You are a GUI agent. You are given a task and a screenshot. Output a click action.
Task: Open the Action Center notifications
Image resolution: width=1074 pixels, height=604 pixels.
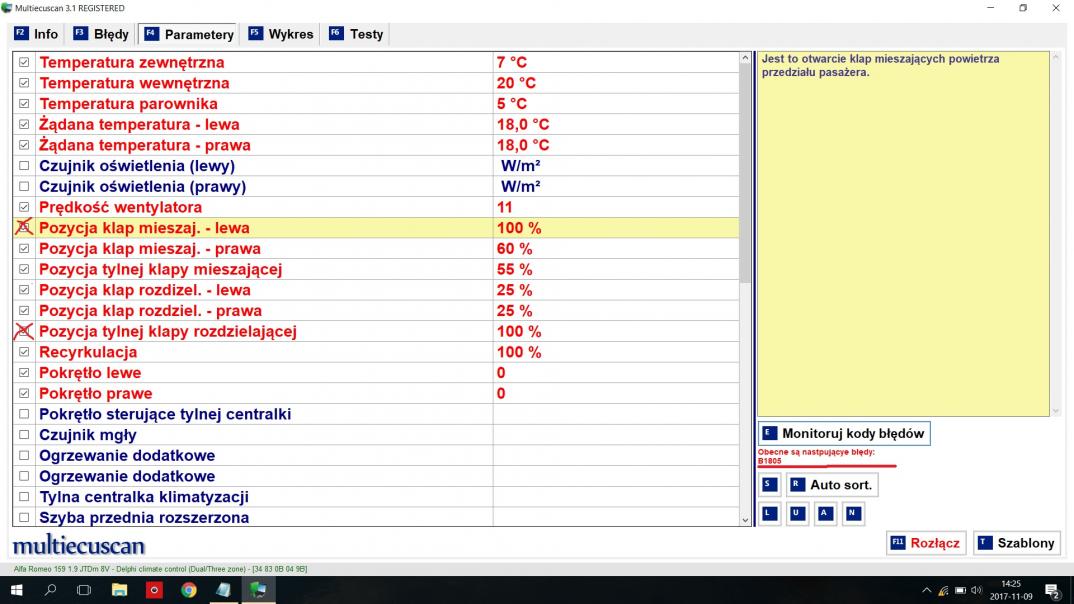coord(1053,590)
